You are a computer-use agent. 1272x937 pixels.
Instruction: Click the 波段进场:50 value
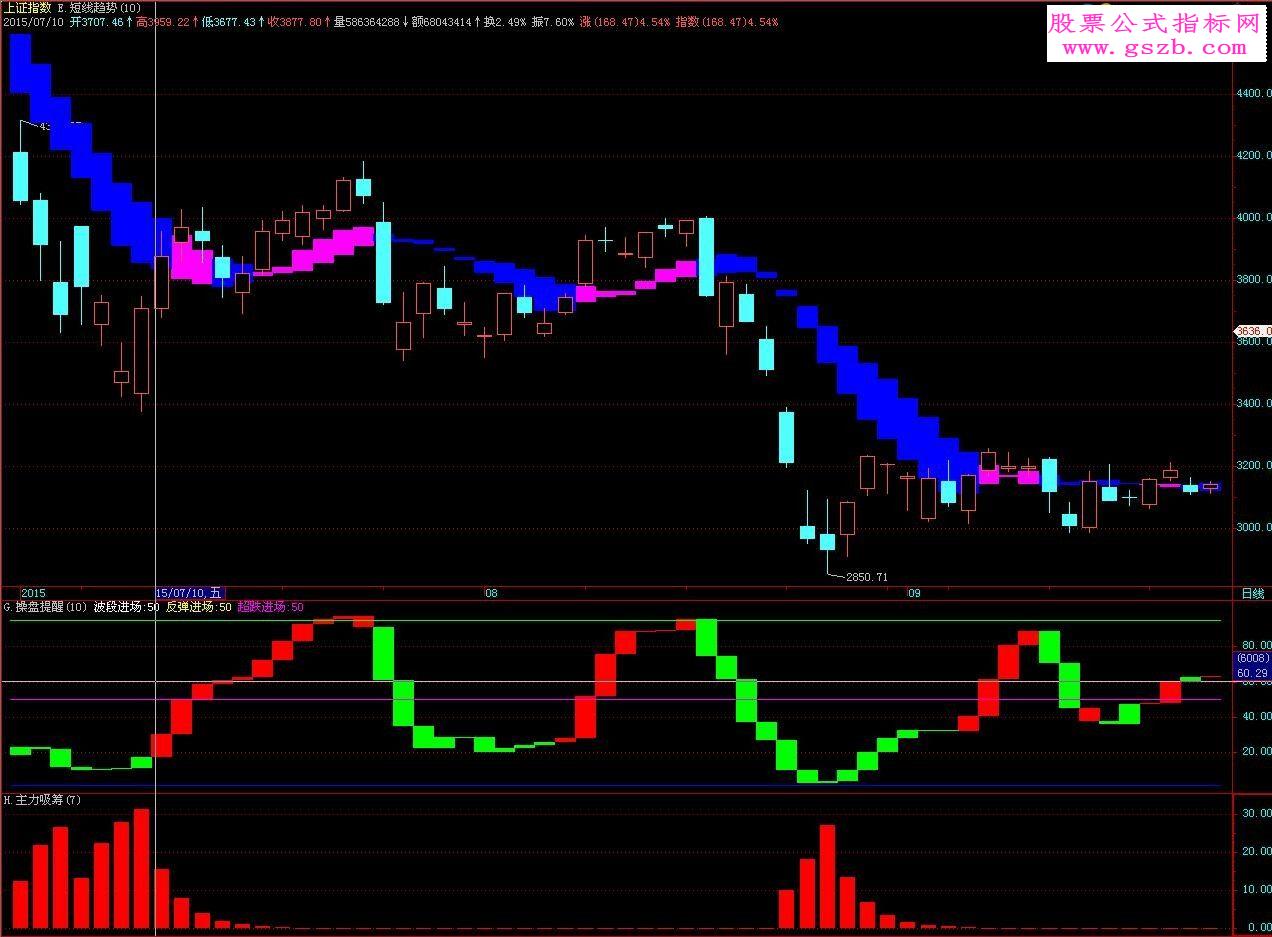[x=126, y=606]
